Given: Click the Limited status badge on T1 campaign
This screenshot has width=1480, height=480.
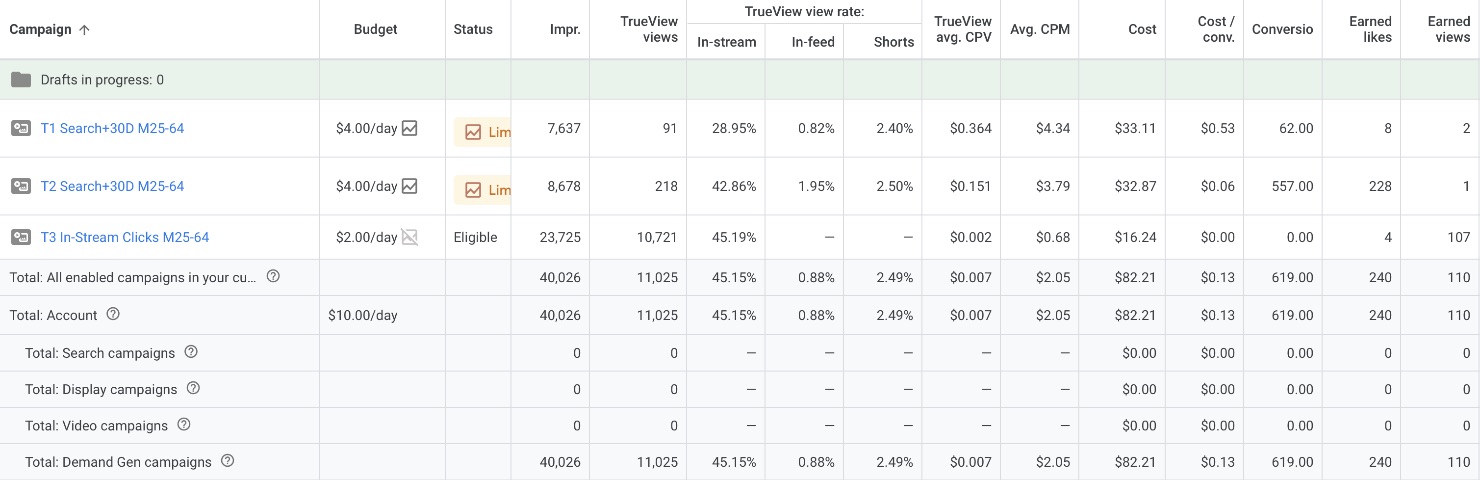Looking at the screenshot, I should tap(484, 132).
